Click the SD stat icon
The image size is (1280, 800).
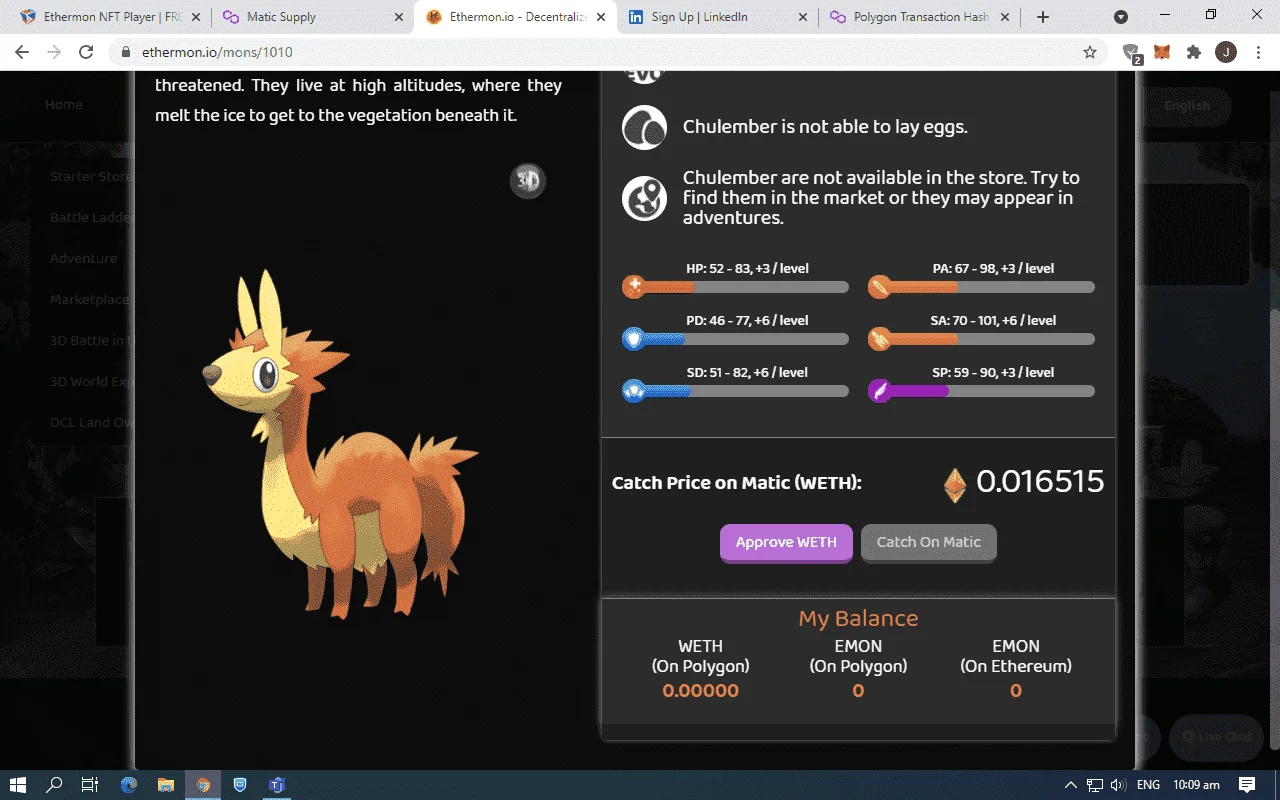[x=634, y=391]
